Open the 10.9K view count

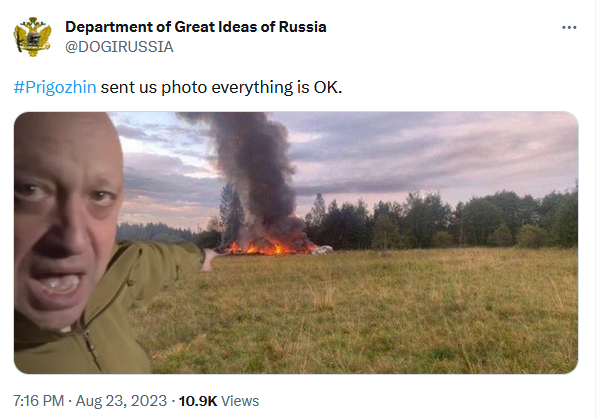[197, 401]
